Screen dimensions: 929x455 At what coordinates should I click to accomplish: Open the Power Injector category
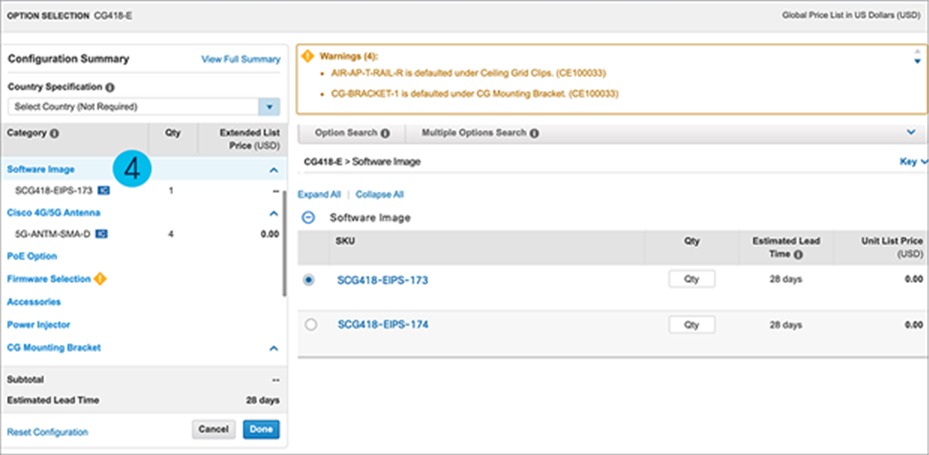[x=39, y=325]
